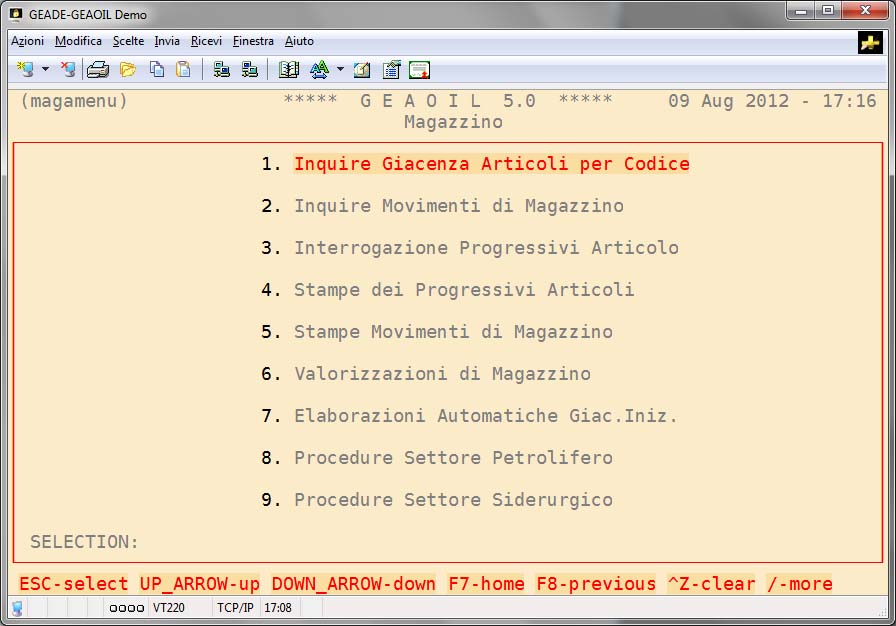
Task: Click the paste clipboard icon
Action: (x=183, y=69)
